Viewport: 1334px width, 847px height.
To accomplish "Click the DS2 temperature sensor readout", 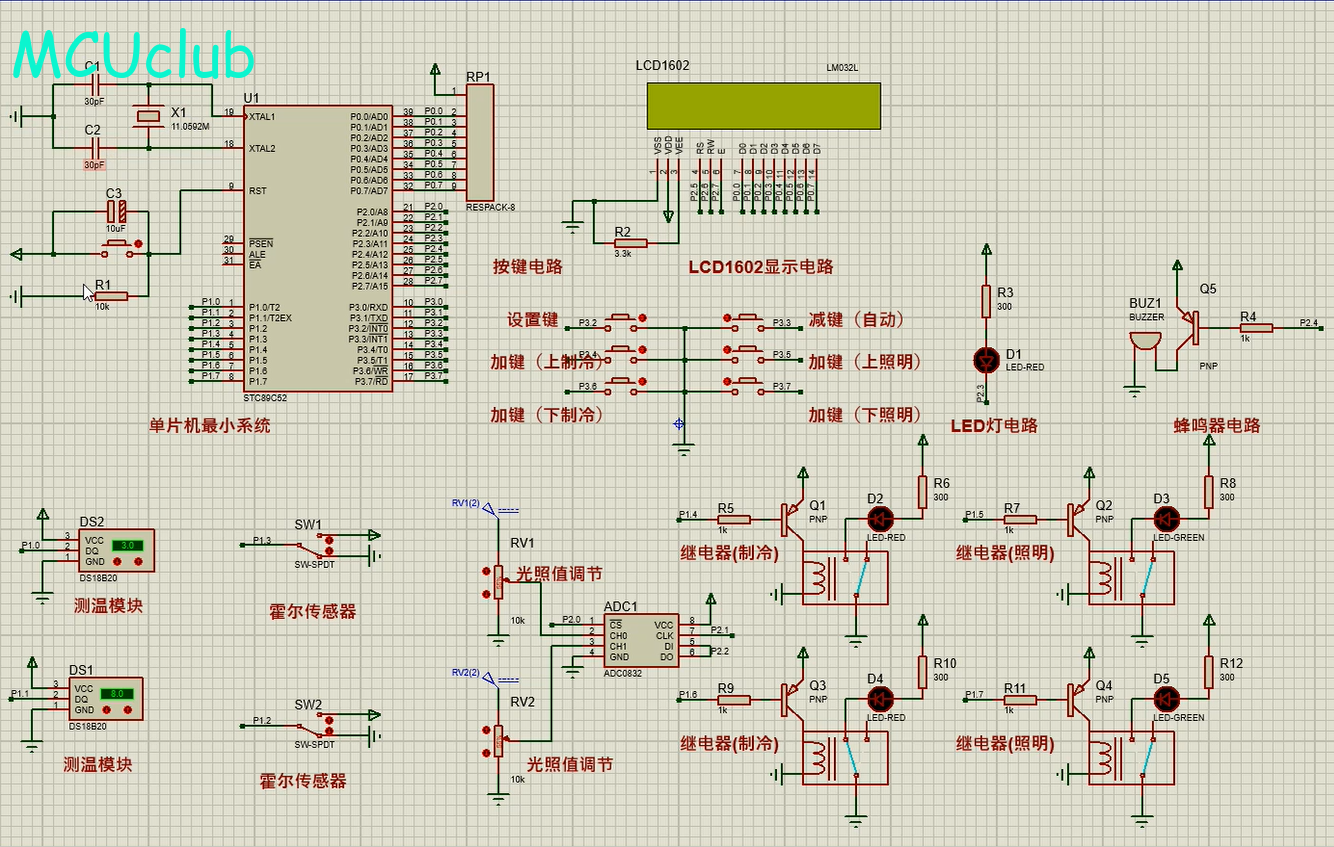I will click(x=128, y=545).
